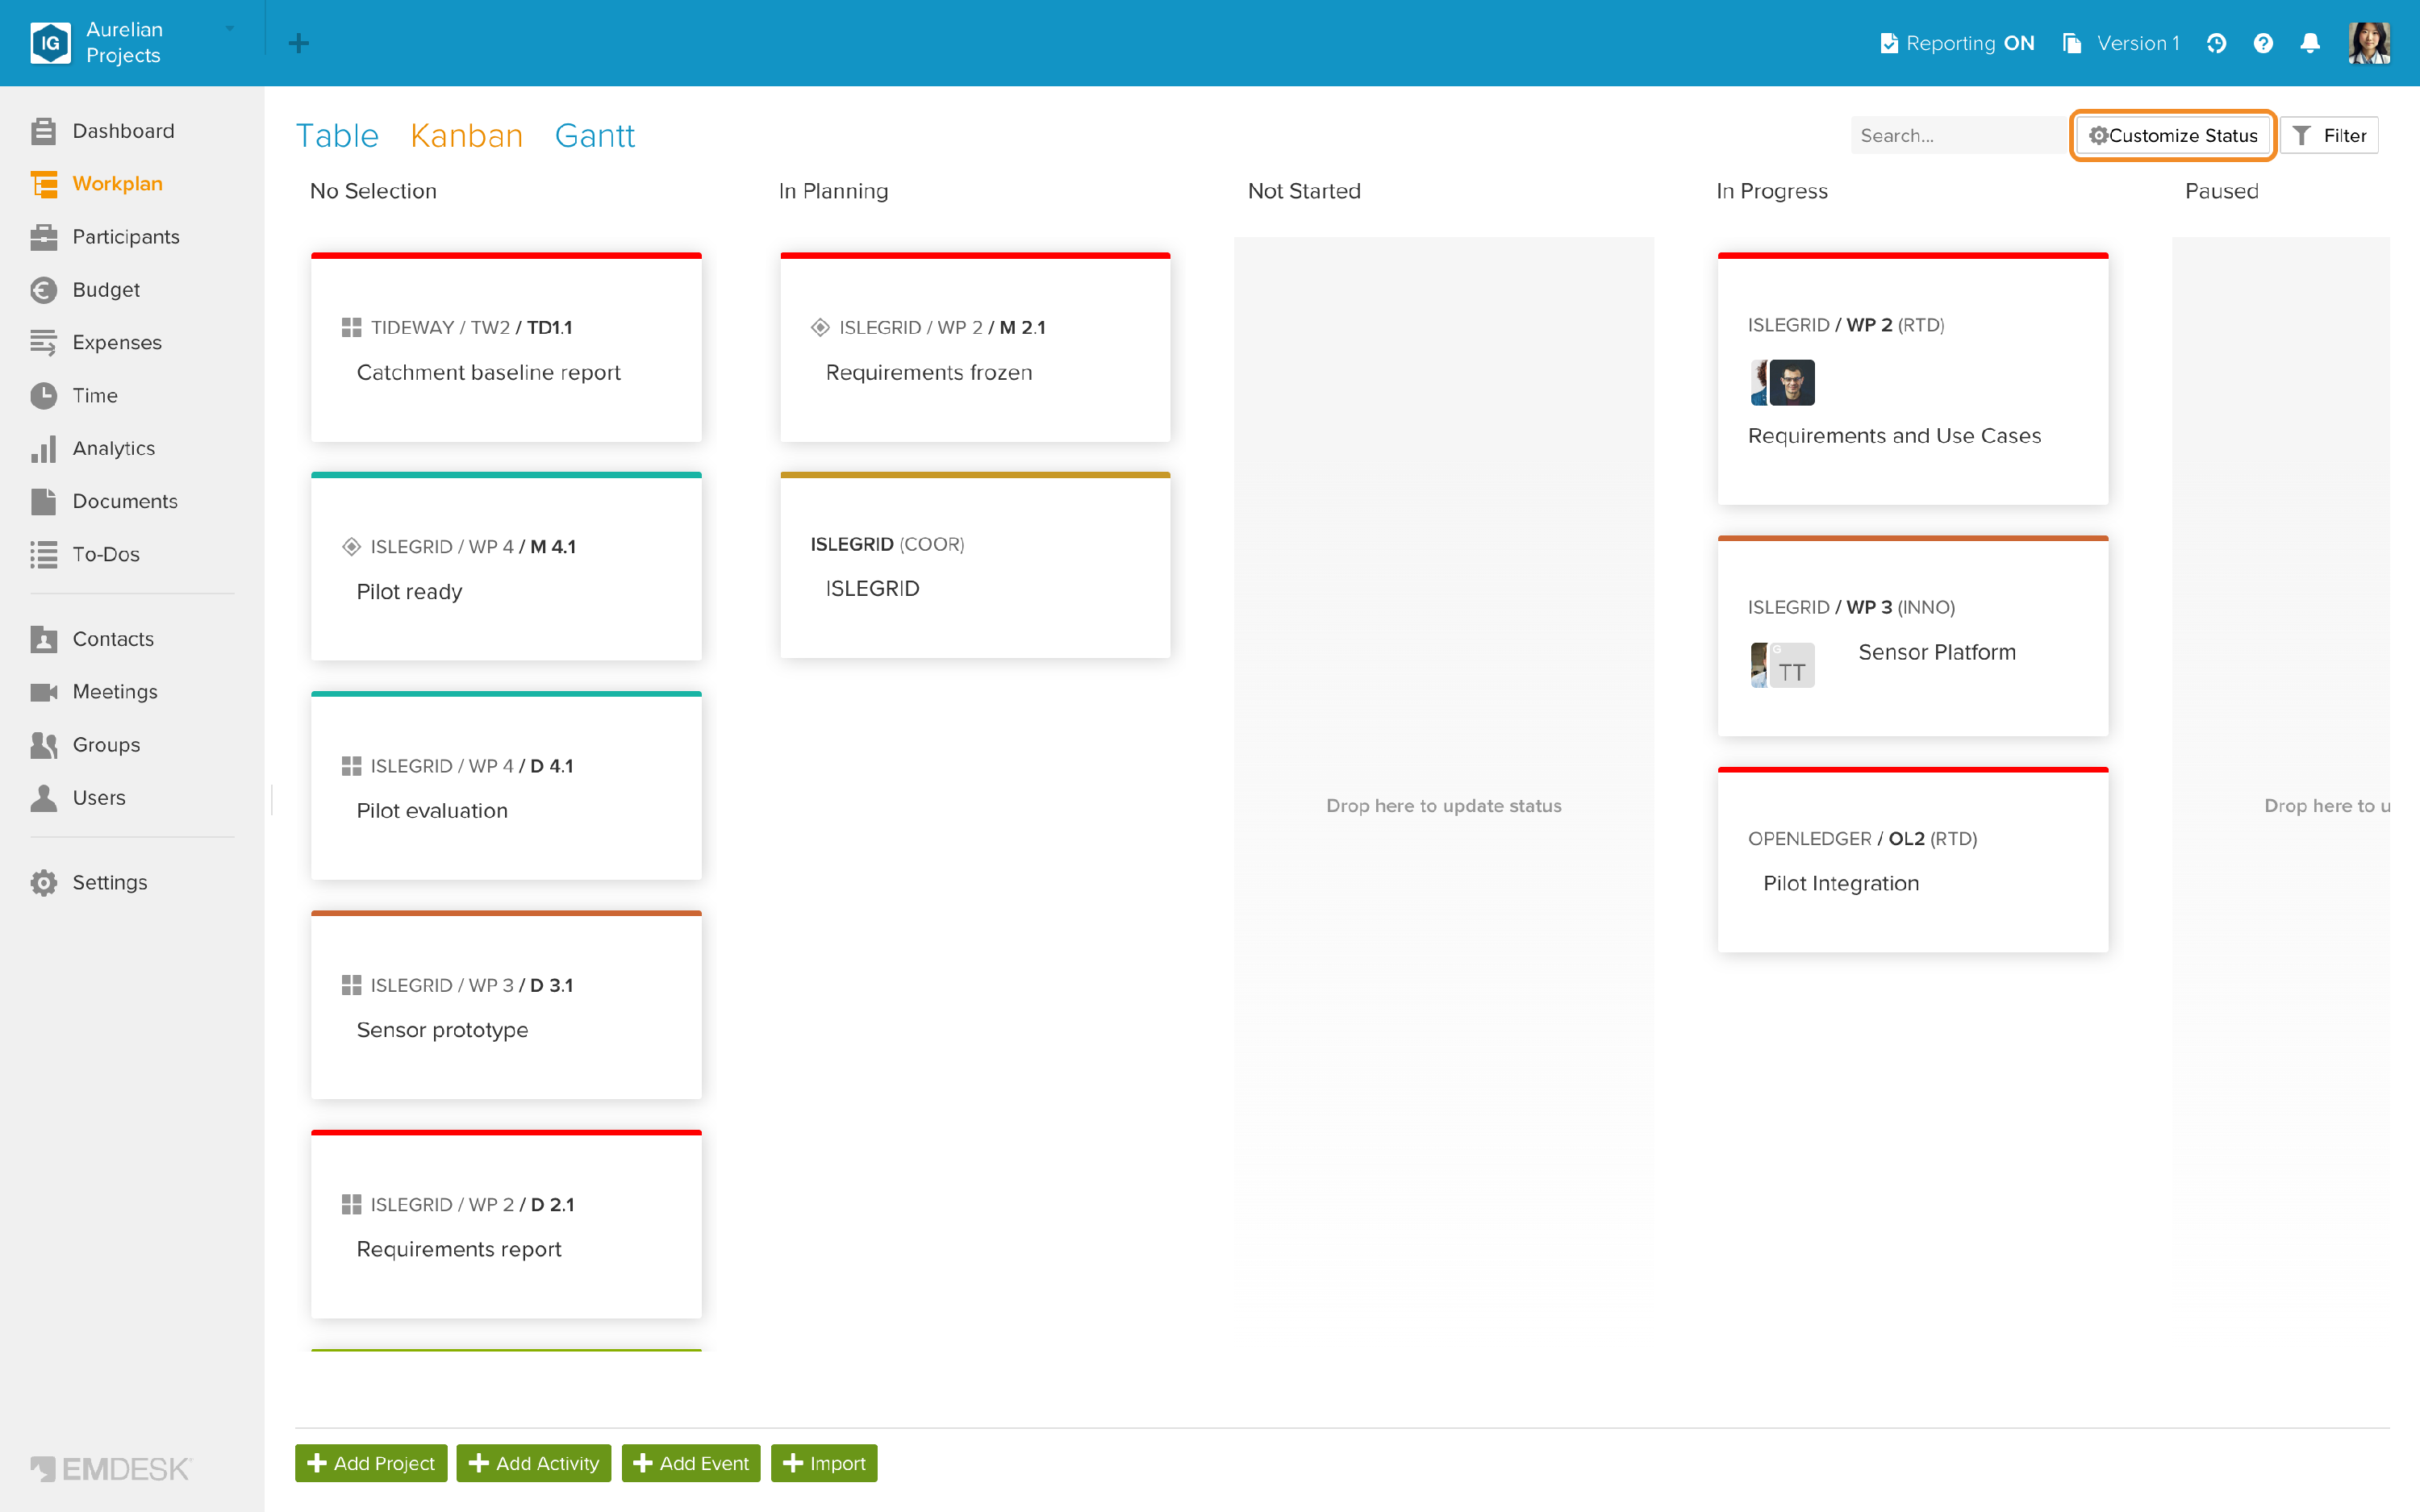Click the Add Project button
Viewport: 2420px width, 1512px height.
pos(371,1463)
